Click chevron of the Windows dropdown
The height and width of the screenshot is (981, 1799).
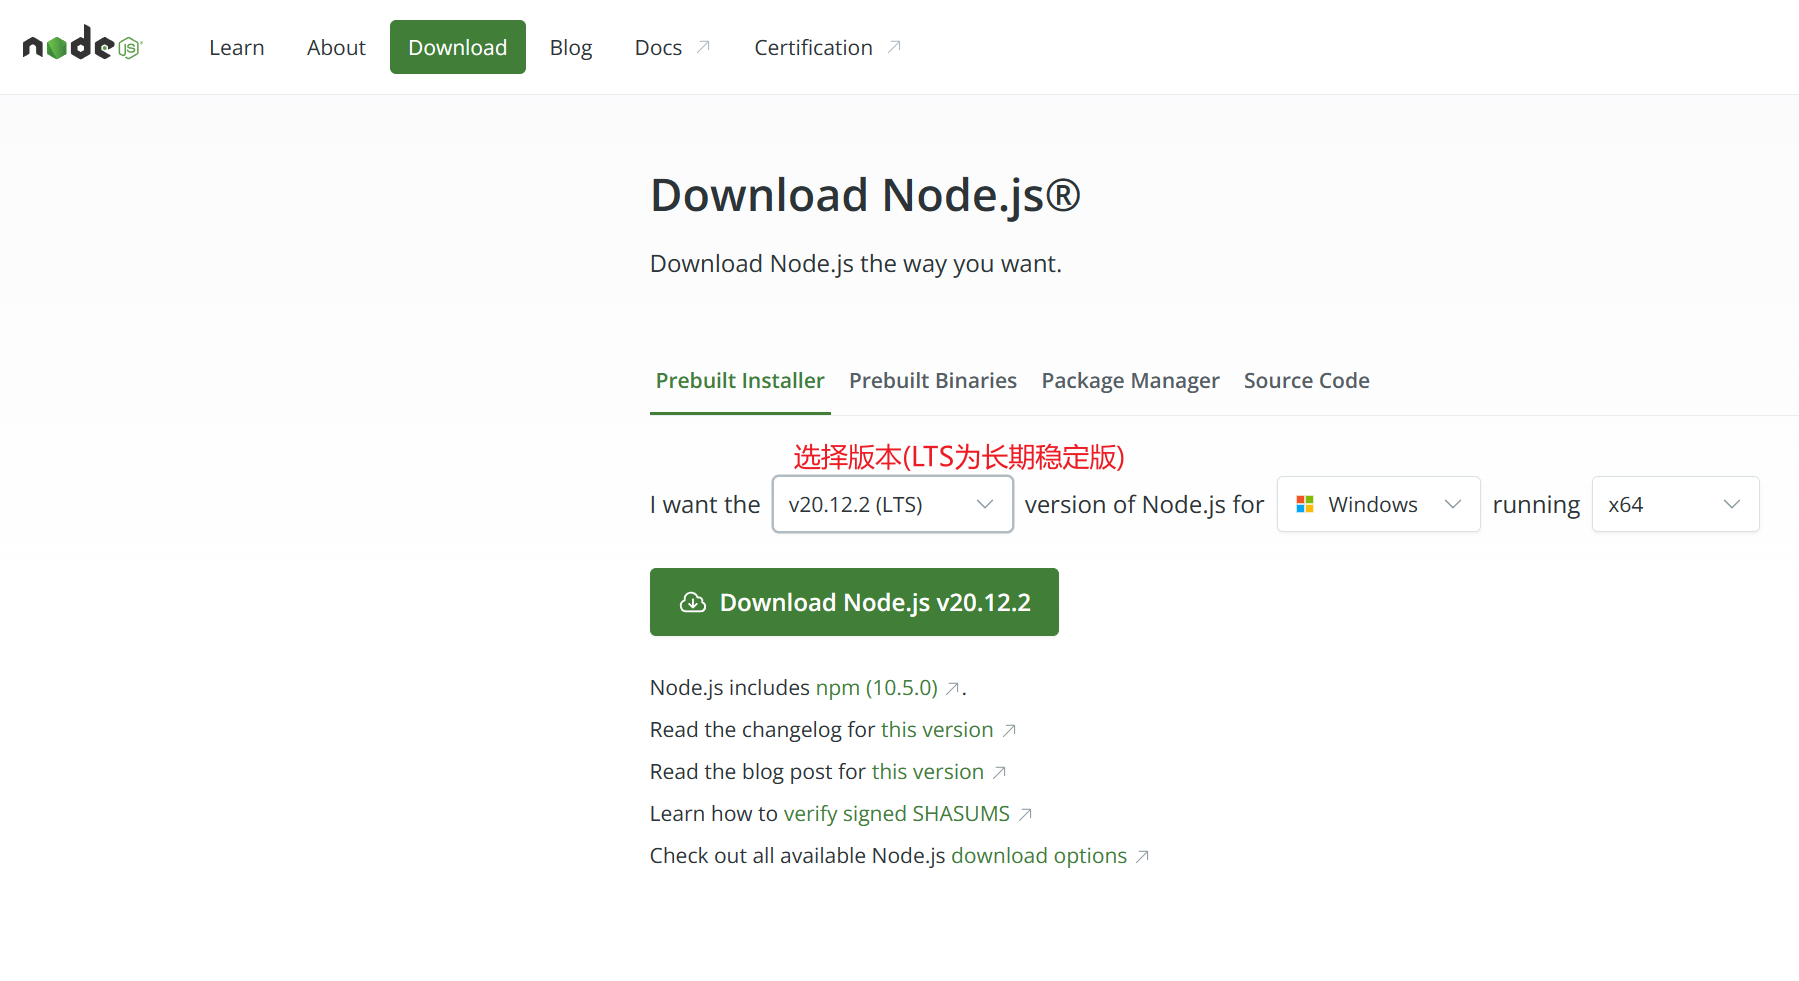1453,504
